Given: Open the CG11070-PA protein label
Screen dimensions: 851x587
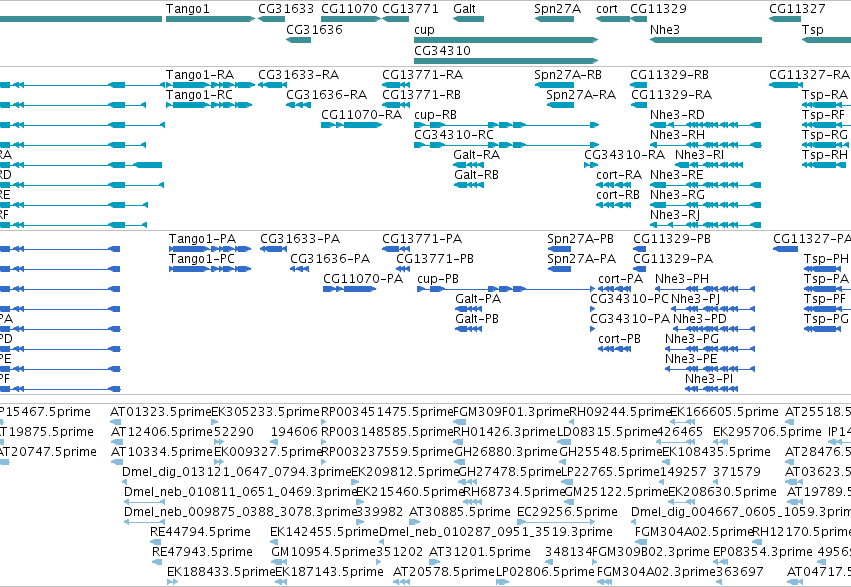Looking at the screenshot, I should pyautogui.click(x=363, y=279).
